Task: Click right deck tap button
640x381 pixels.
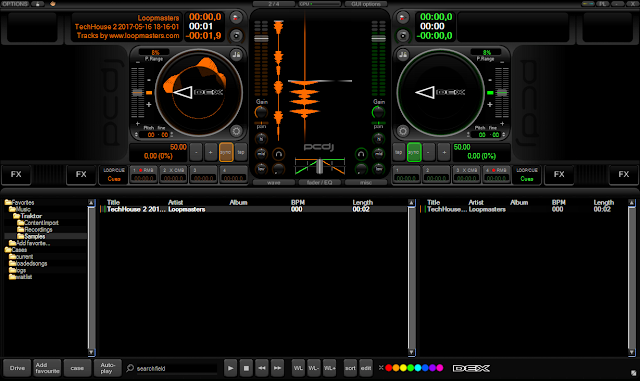Action: [x=398, y=152]
